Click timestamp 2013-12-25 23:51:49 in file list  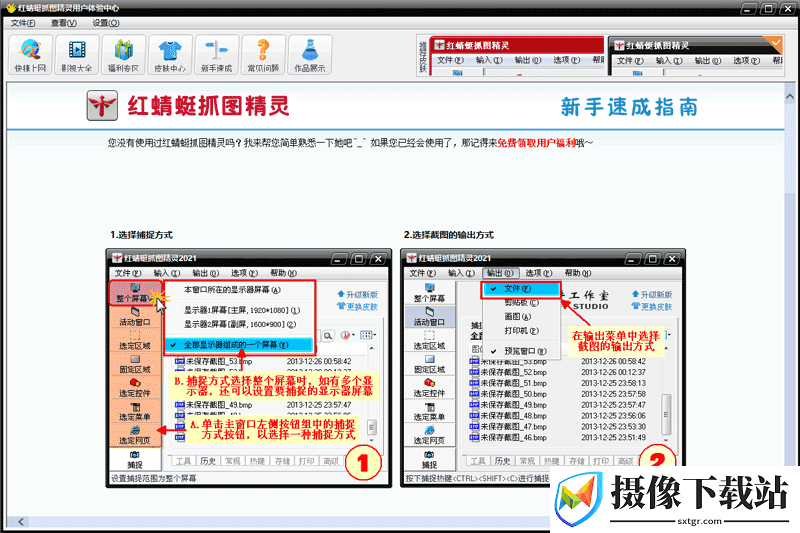coord(614,438)
